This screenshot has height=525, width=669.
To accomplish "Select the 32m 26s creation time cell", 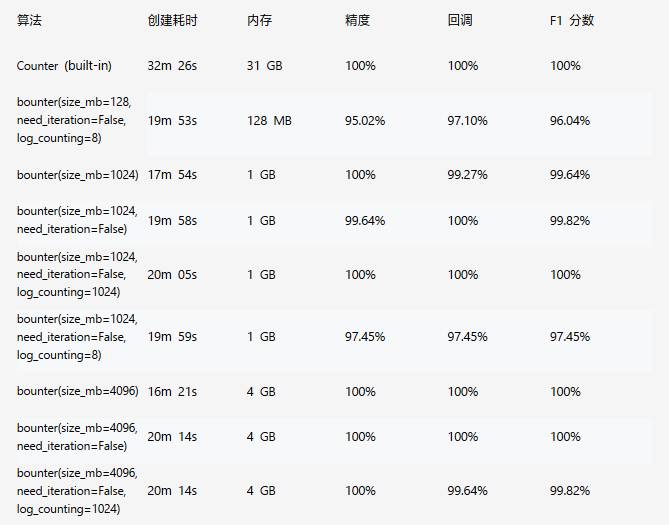I will tap(172, 66).
